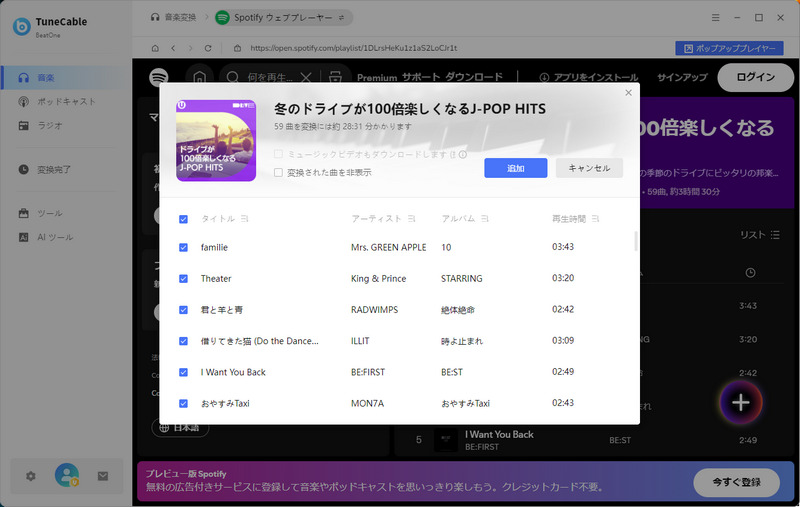Click the info icon beside music video option

pyautogui.click(x=463, y=154)
